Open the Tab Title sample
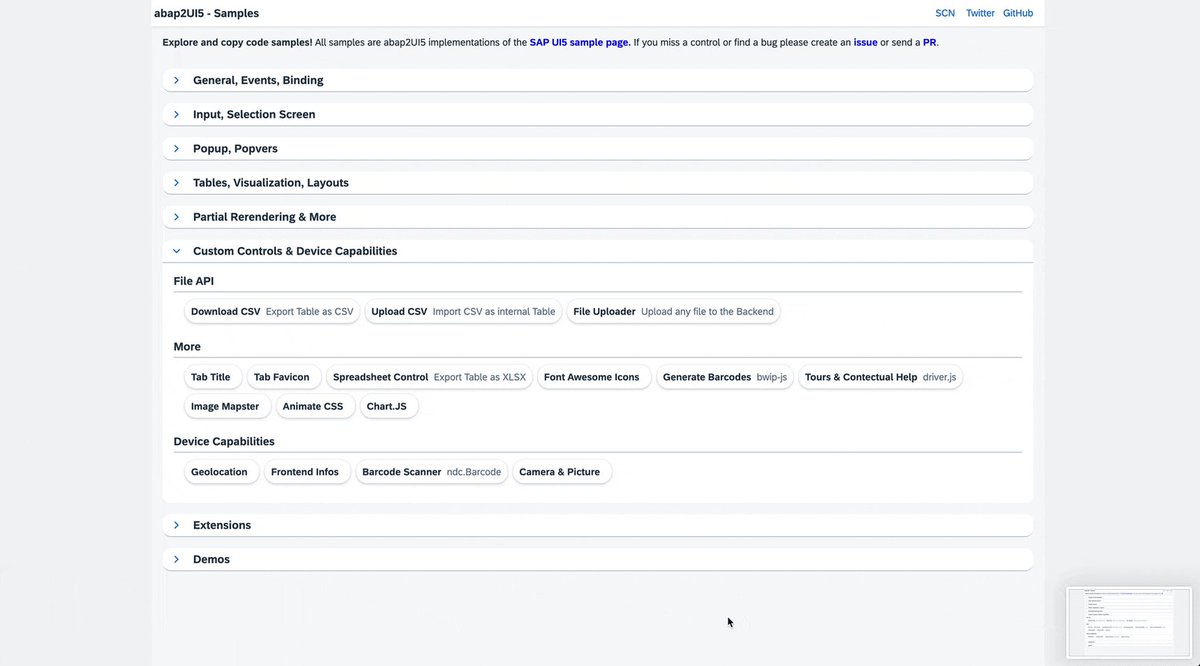 [213, 377]
